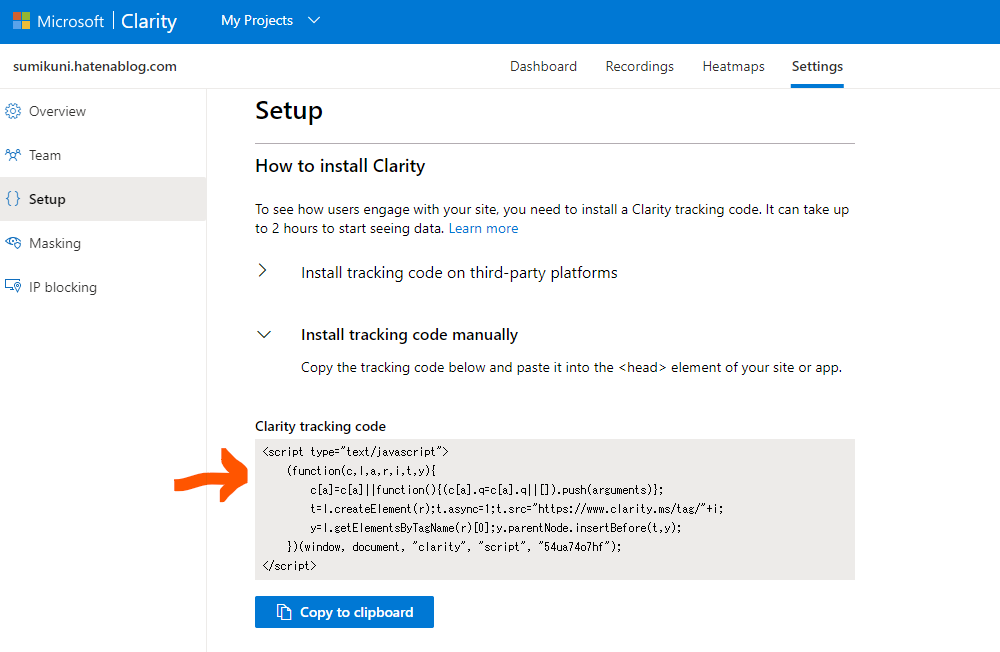Image resolution: width=1000 pixels, height=652 pixels.
Task: Open the My Projects dropdown
Action: [x=269, y=19]
